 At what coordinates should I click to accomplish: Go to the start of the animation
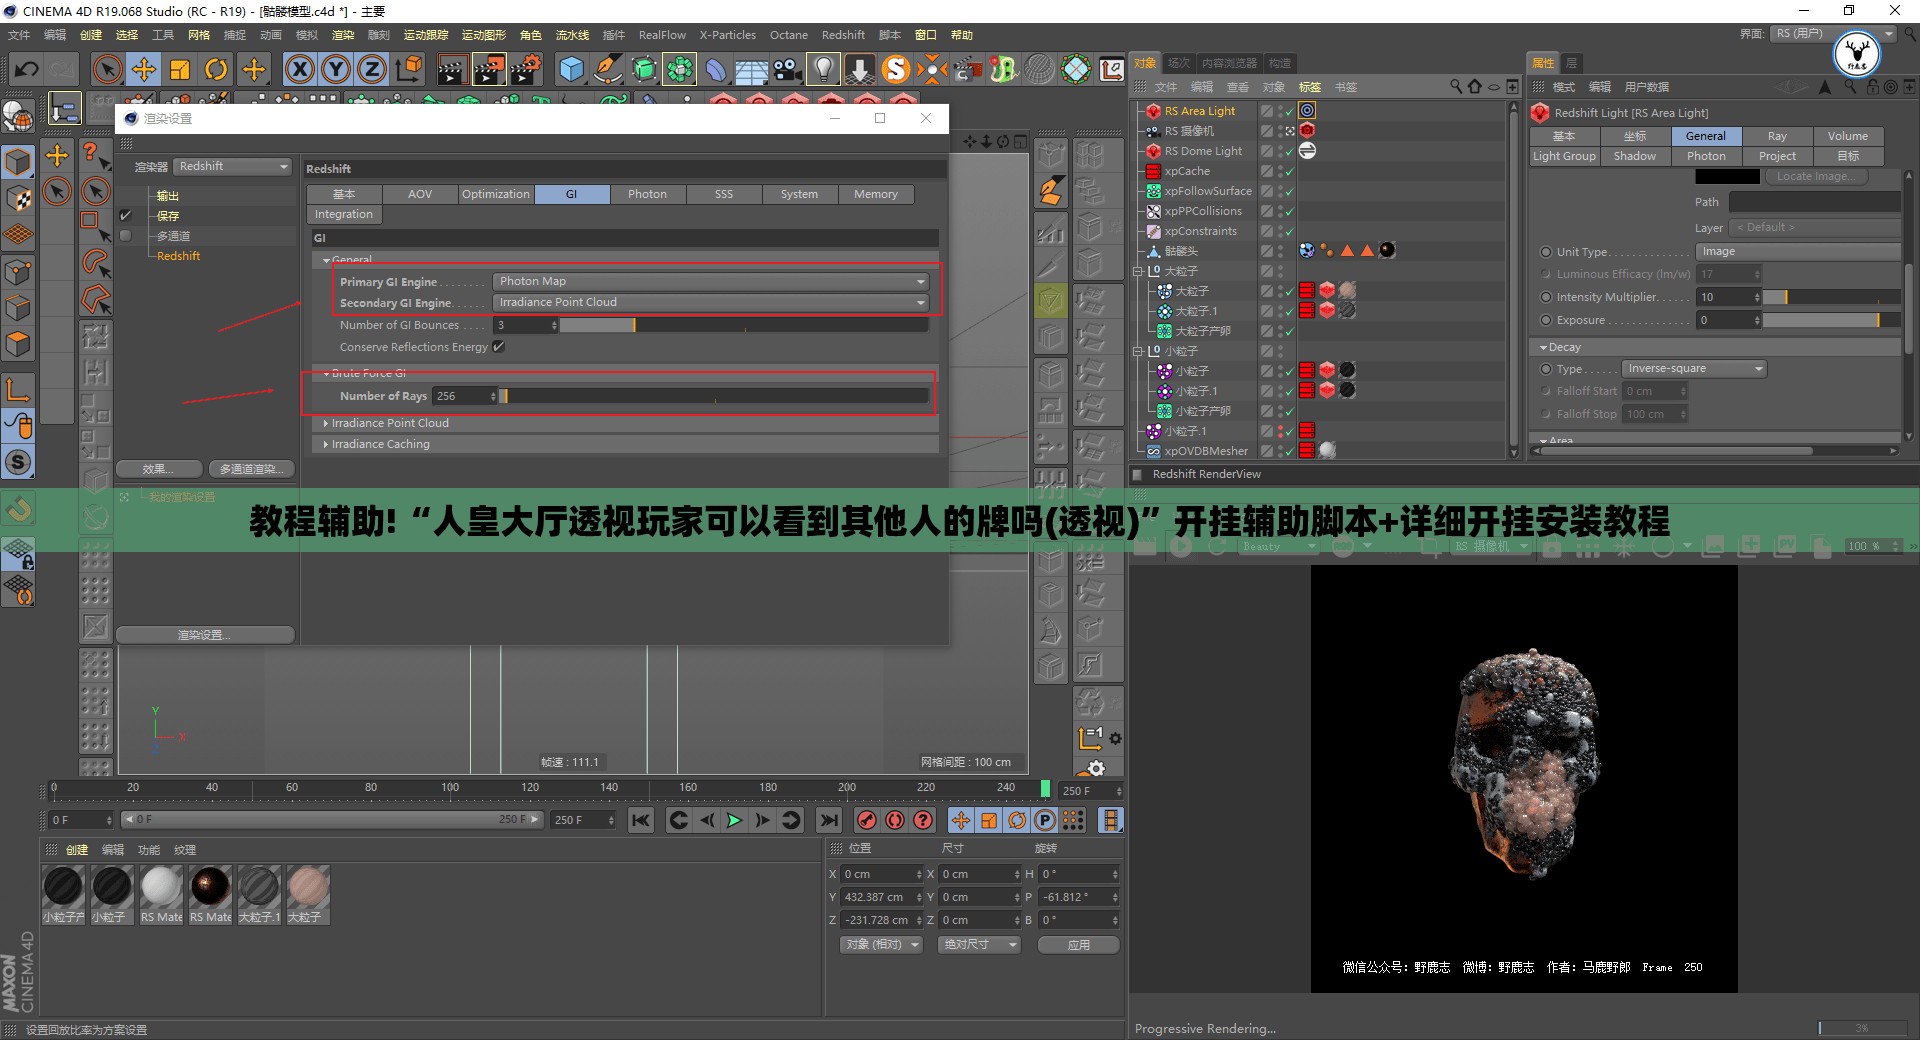point(641,821)
